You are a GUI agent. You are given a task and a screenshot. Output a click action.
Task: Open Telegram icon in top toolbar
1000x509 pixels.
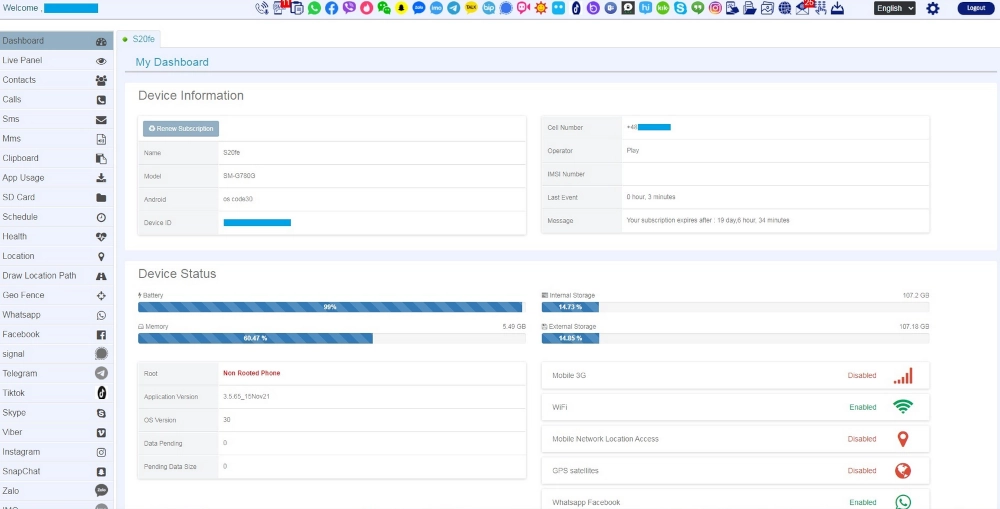pos(454,8)
